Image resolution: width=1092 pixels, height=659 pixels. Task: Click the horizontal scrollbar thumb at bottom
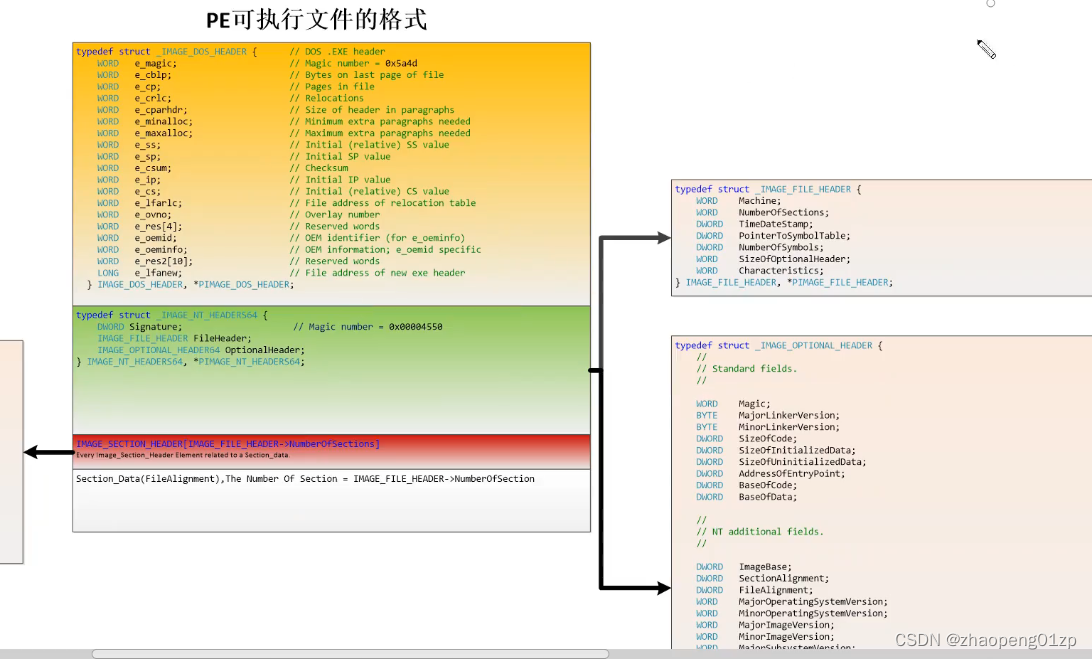350,653
